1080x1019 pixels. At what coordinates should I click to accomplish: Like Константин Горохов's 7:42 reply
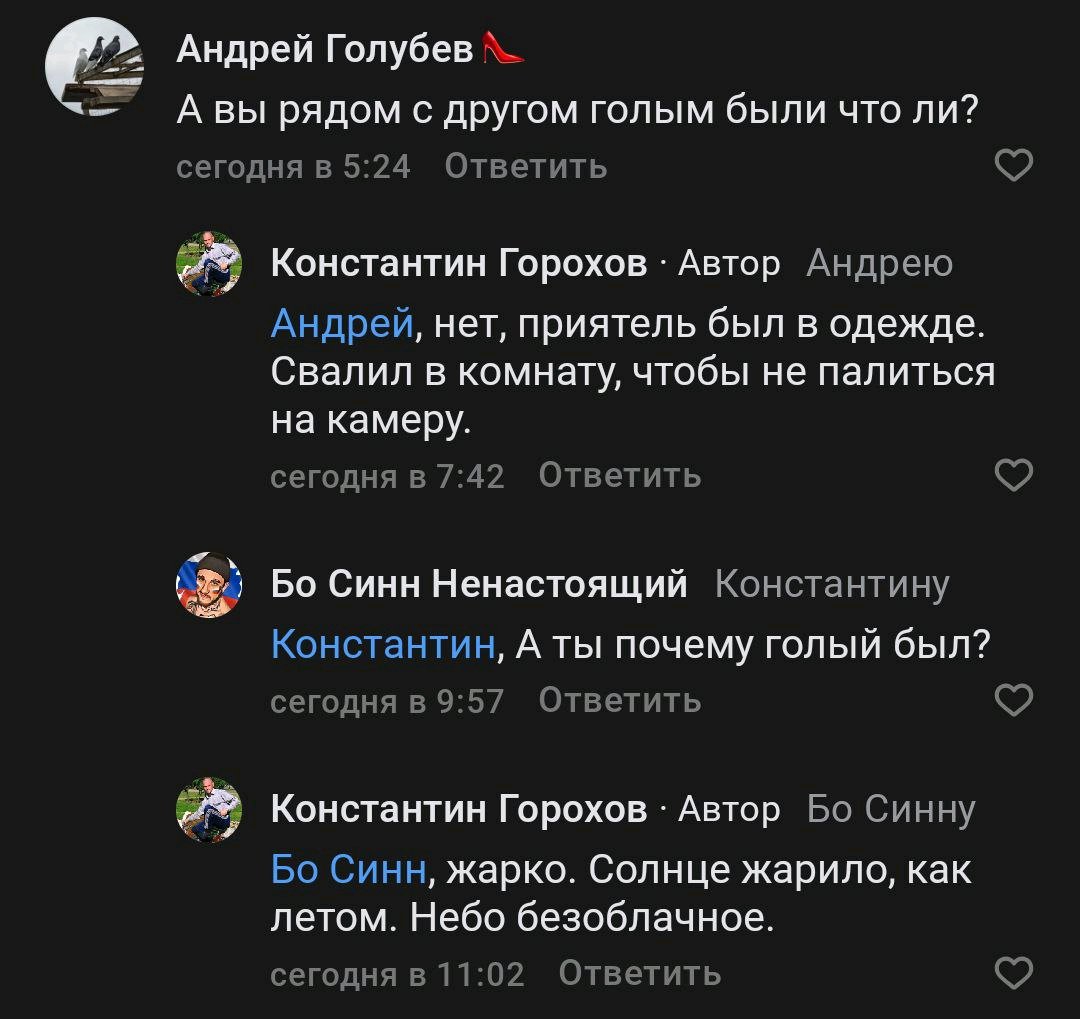(1014, 475)
